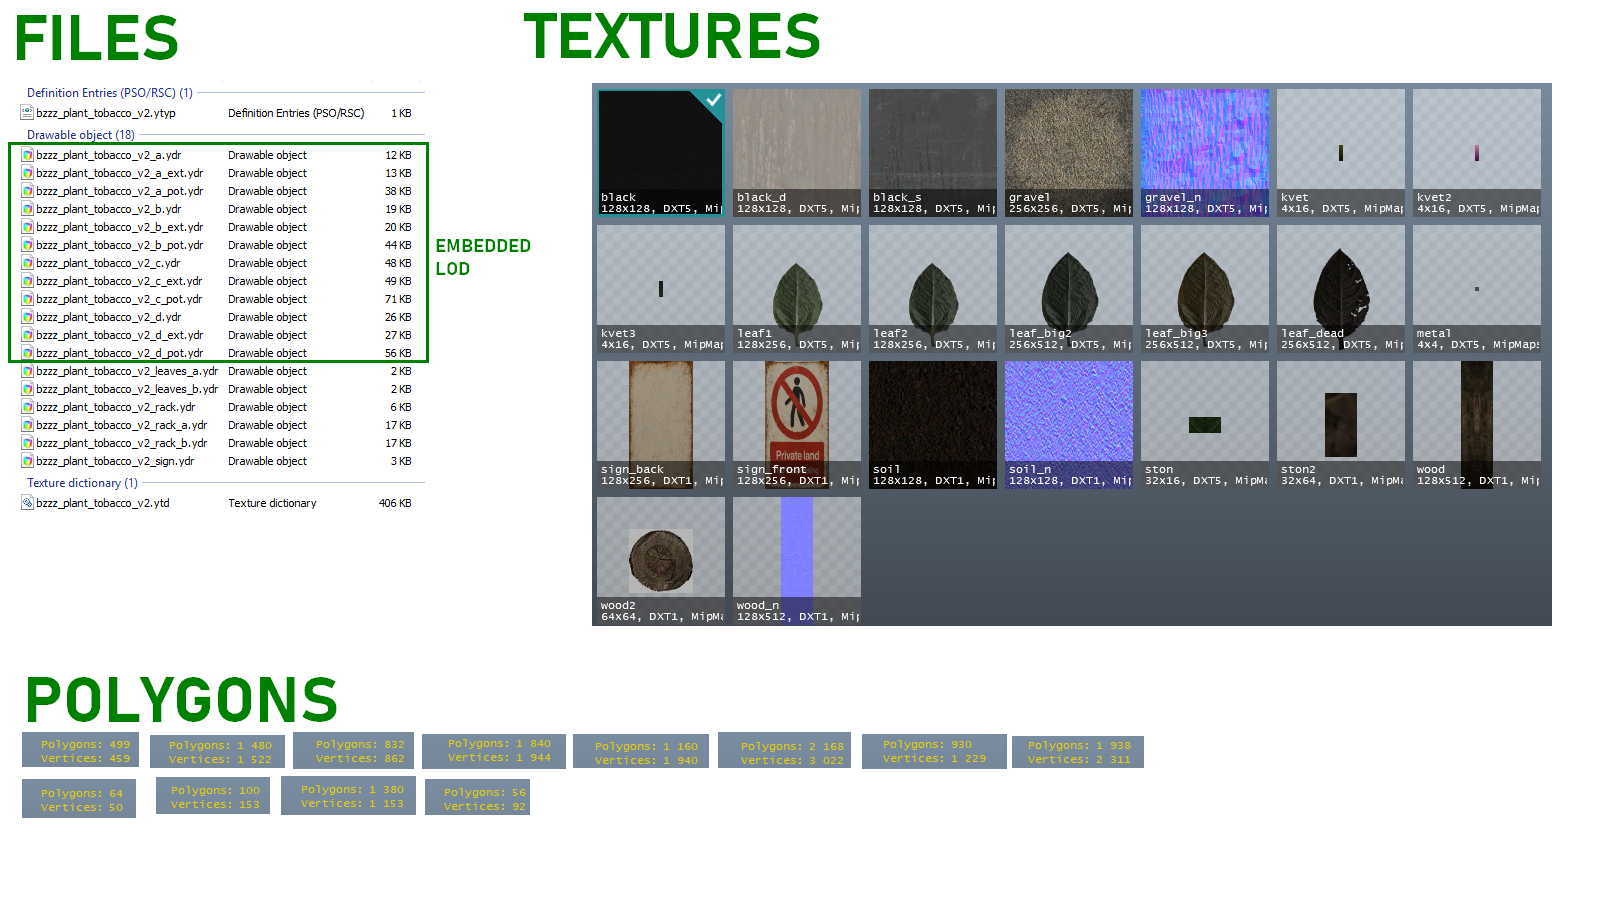Toggle the checkmark on the black texture

[x=713, y=100]
